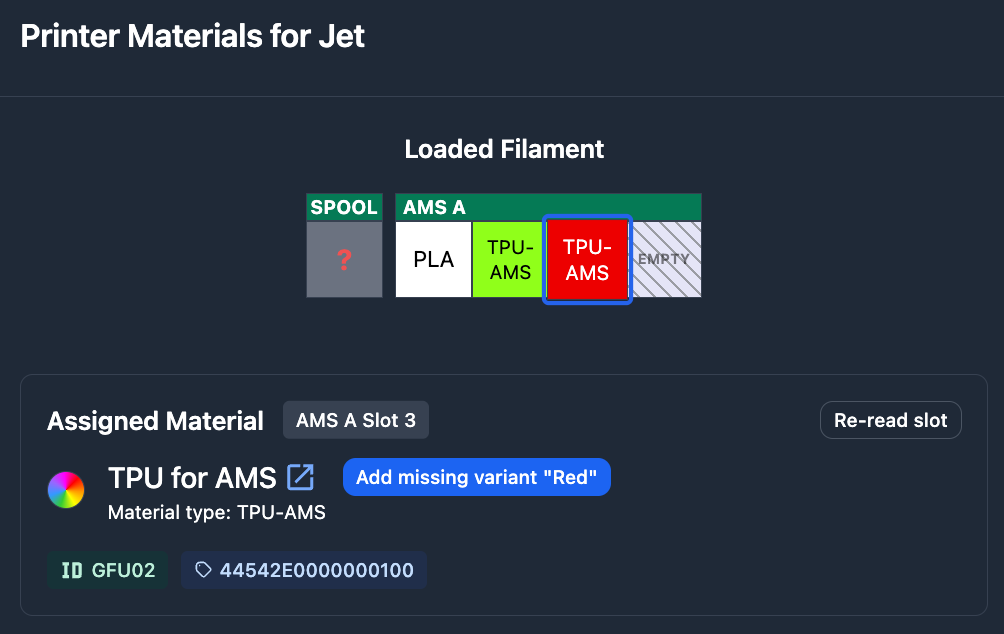This screenshot has width=1004, height=634.
Task: Click the Loaded Filament heading
Action: (504, 150)
